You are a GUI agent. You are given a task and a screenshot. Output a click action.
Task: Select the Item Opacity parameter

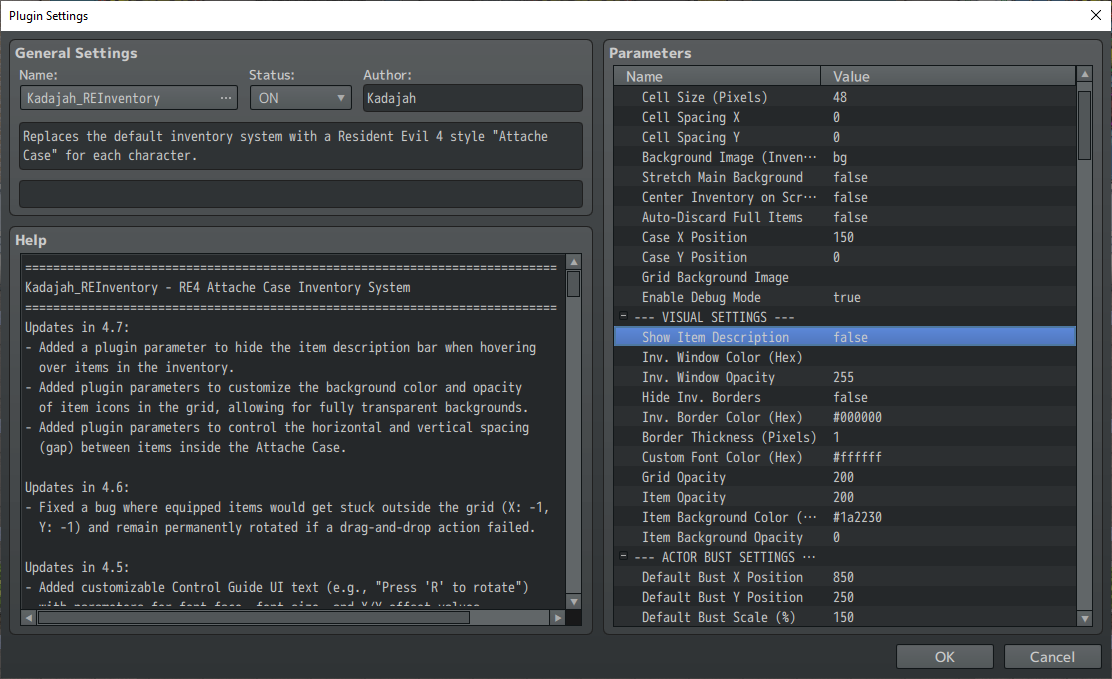click(845, 497)
